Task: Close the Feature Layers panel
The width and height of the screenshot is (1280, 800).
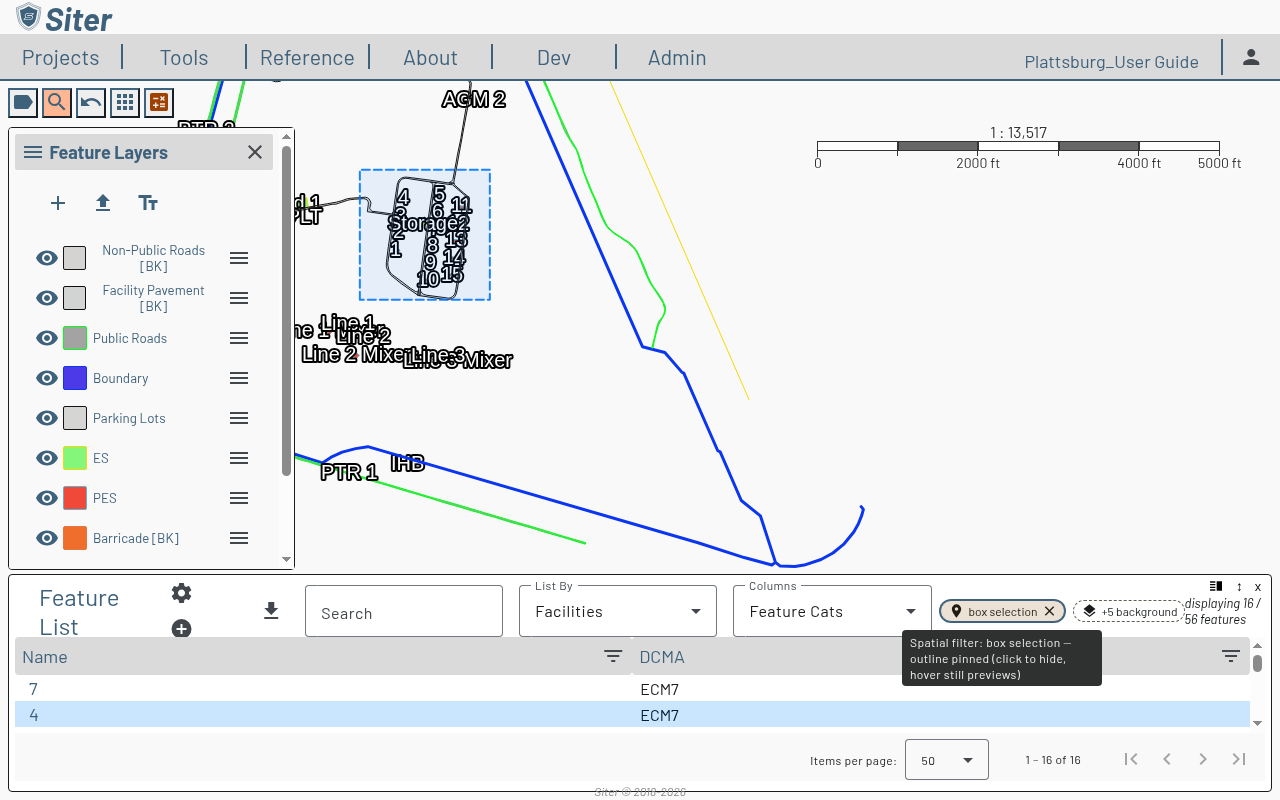Action: pyautogui.click(x=255, y=152)
